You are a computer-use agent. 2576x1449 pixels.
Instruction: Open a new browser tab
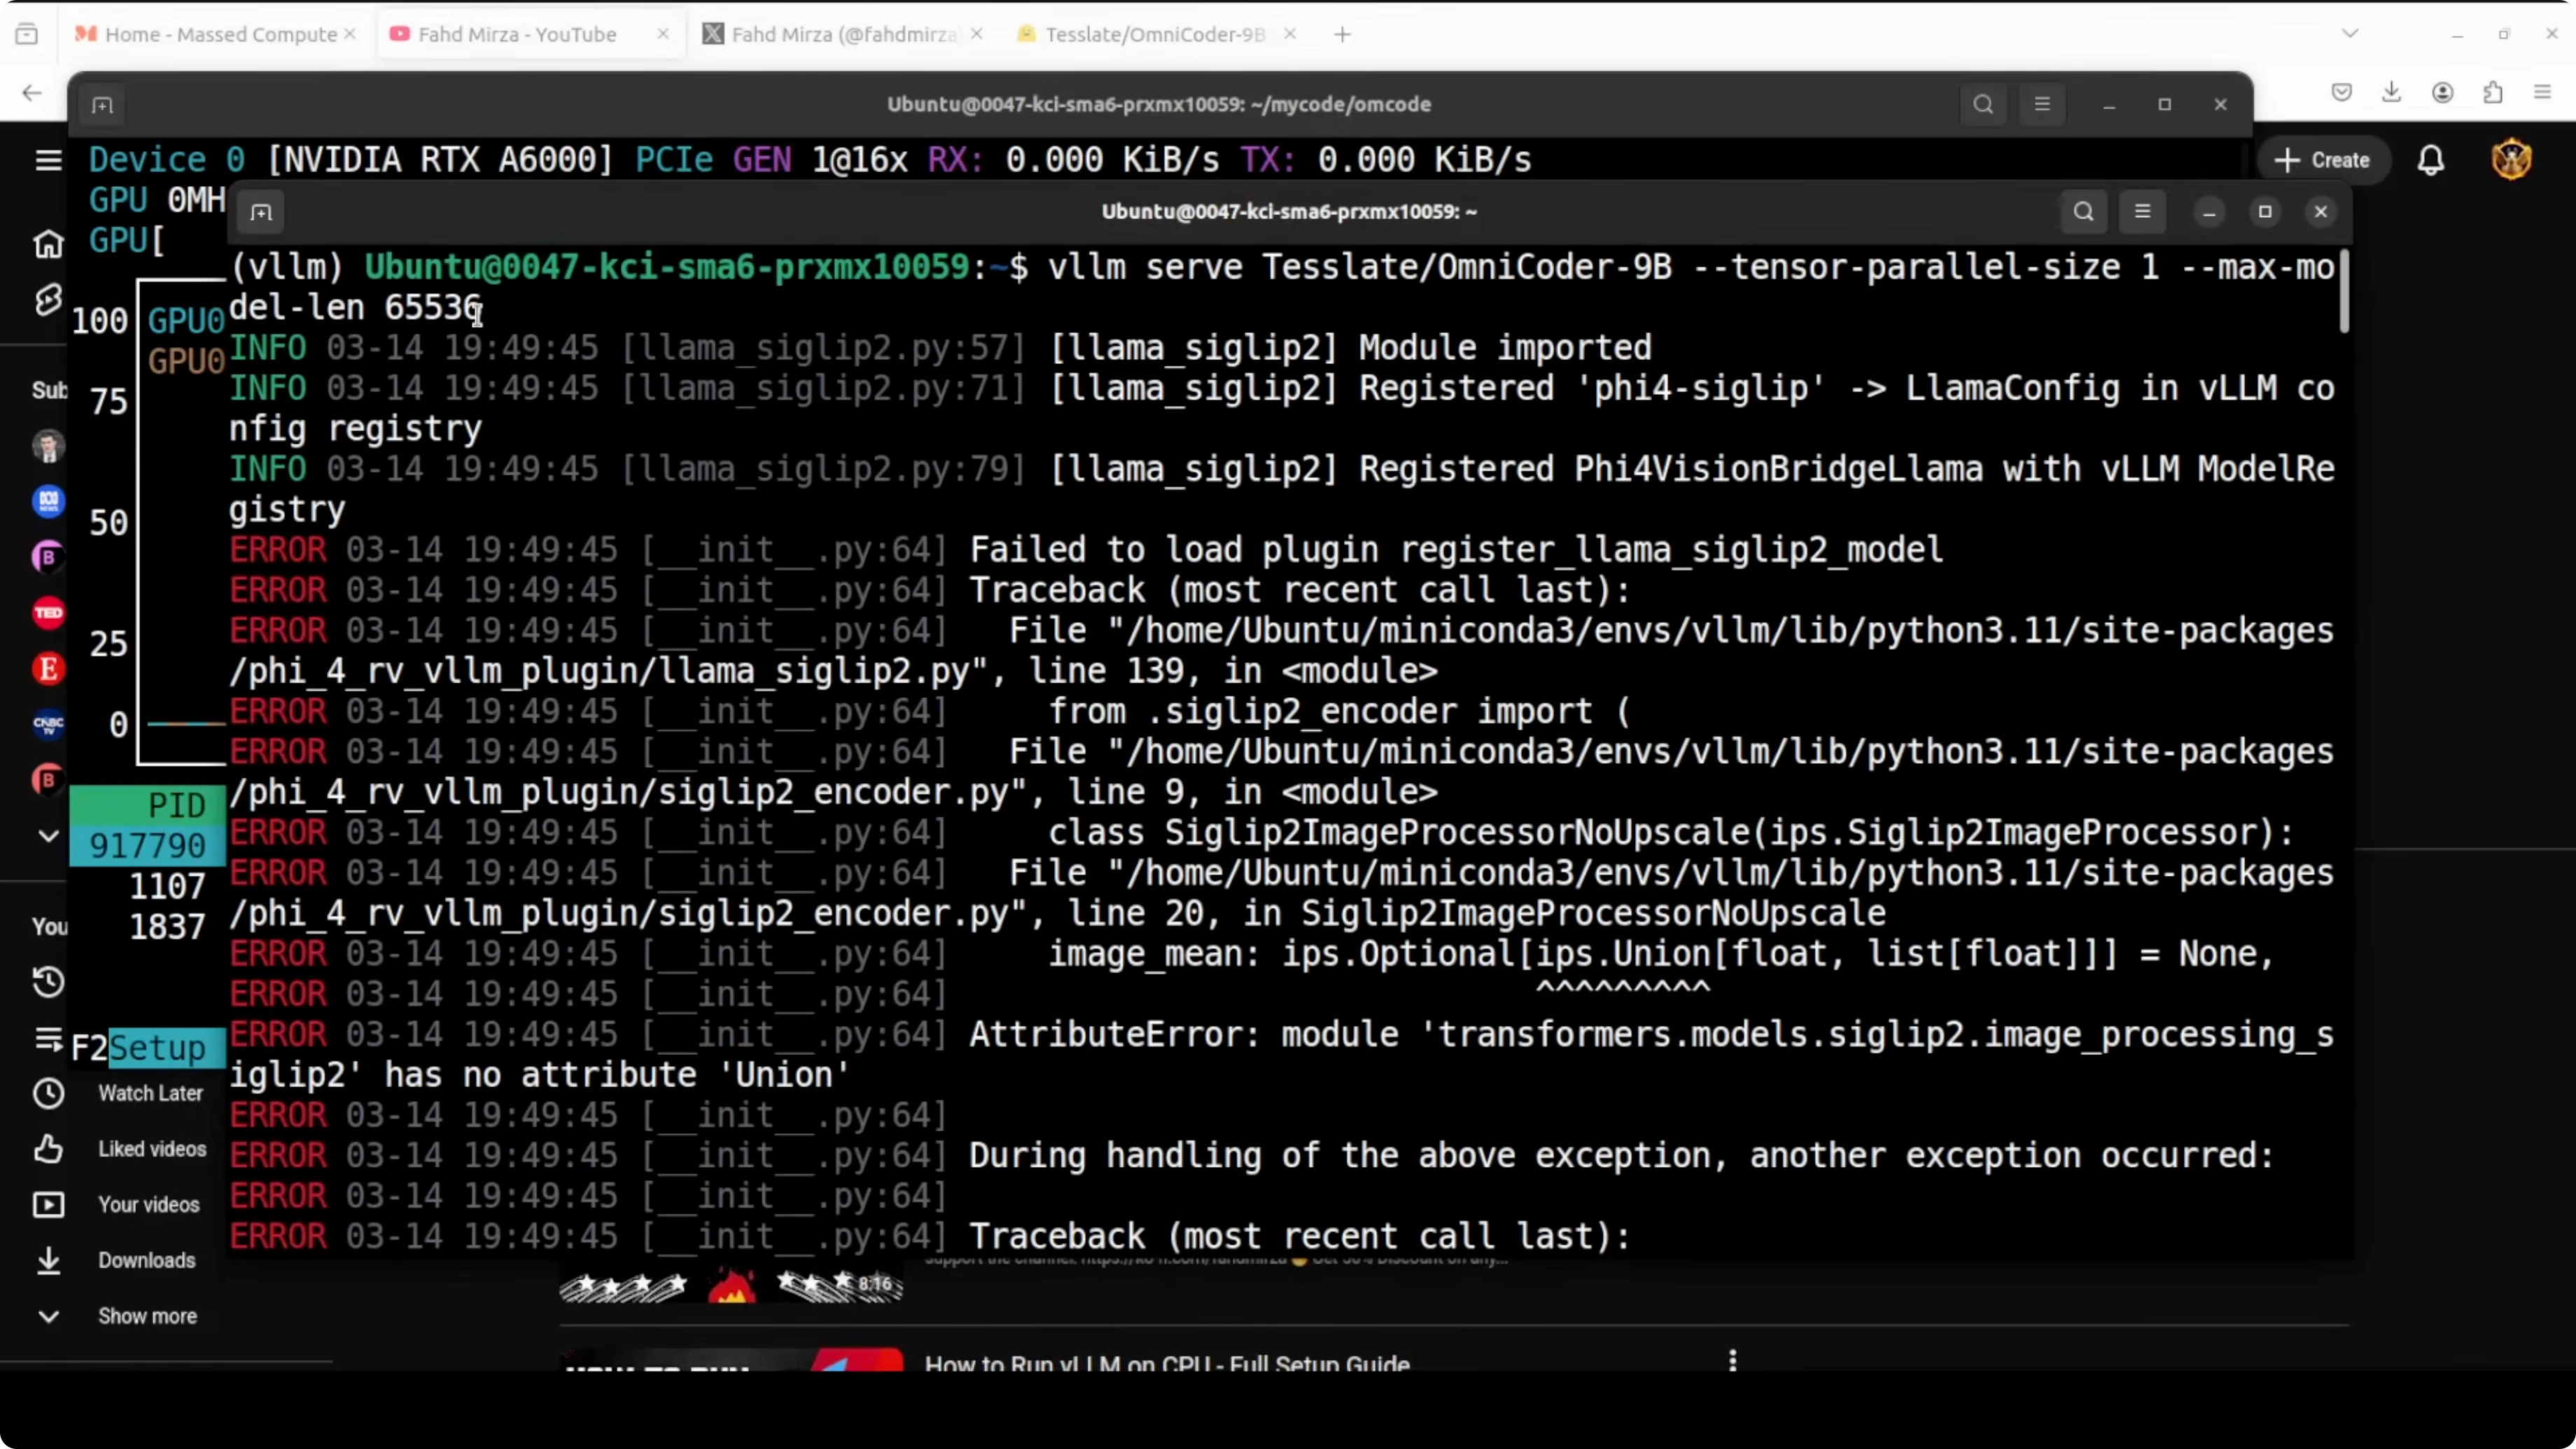[1342, 34]
